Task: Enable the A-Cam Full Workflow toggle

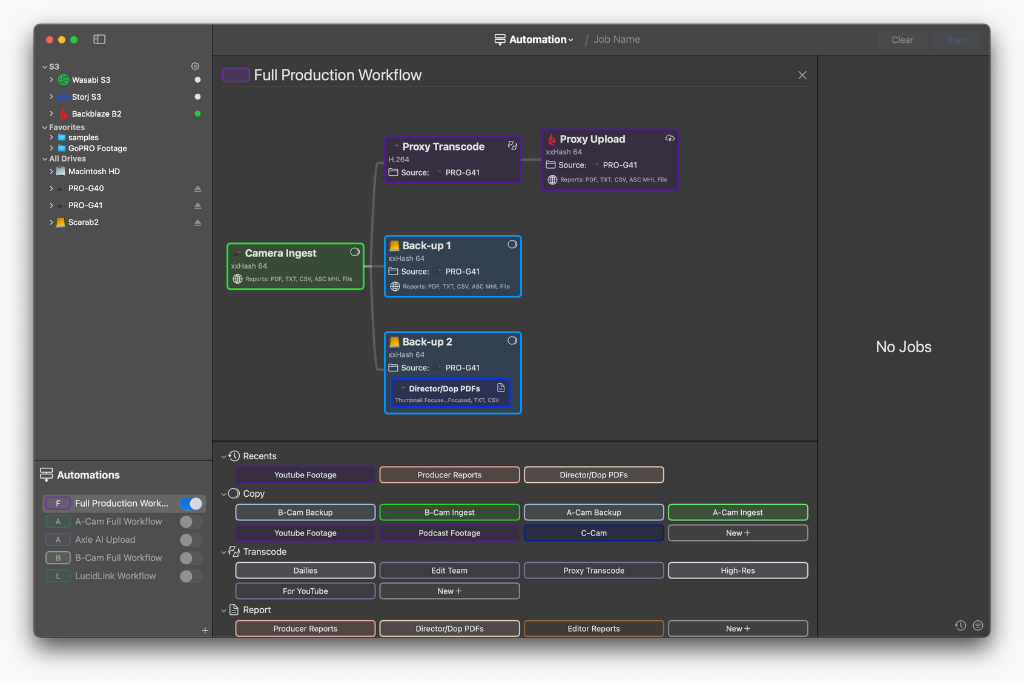Action: click(x=191, y=522)
